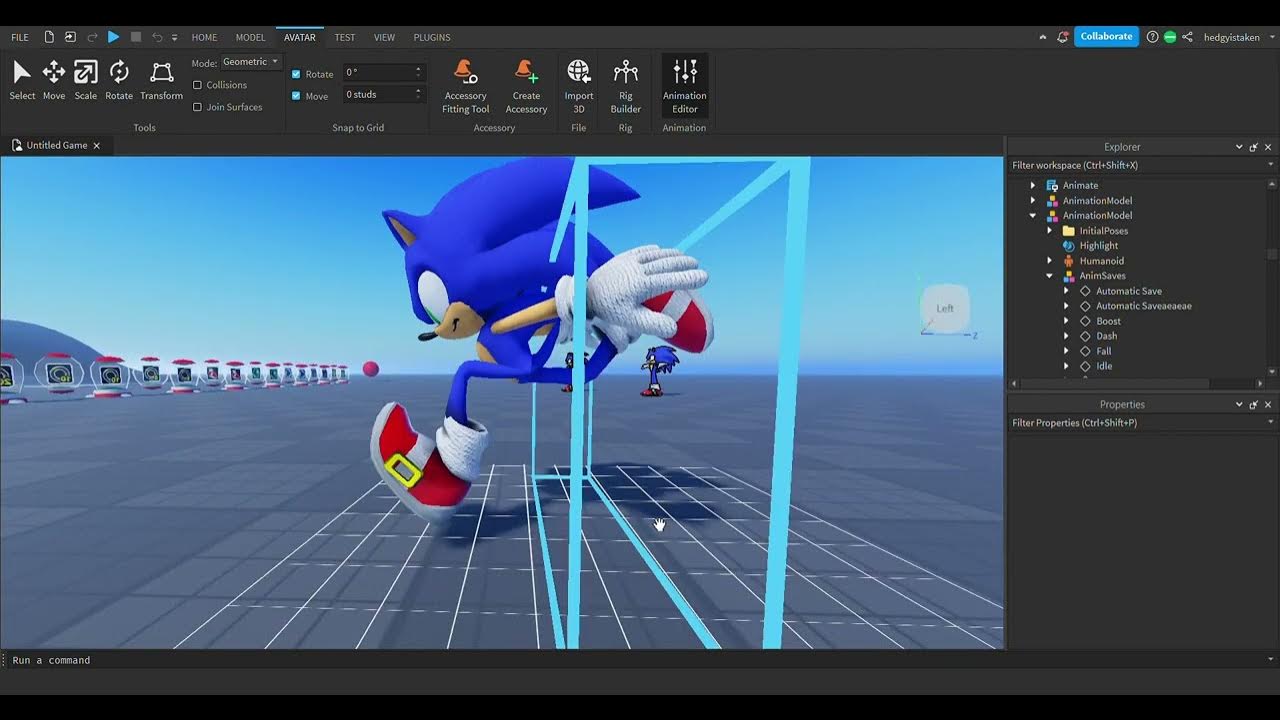Open the Filter workspace dropdown arrow
This screenshot has width=1280, height=720.
[x=1271, y=165]
